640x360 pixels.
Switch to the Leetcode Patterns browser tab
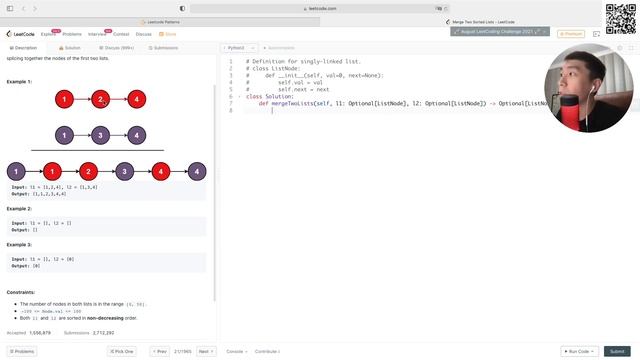160,22
